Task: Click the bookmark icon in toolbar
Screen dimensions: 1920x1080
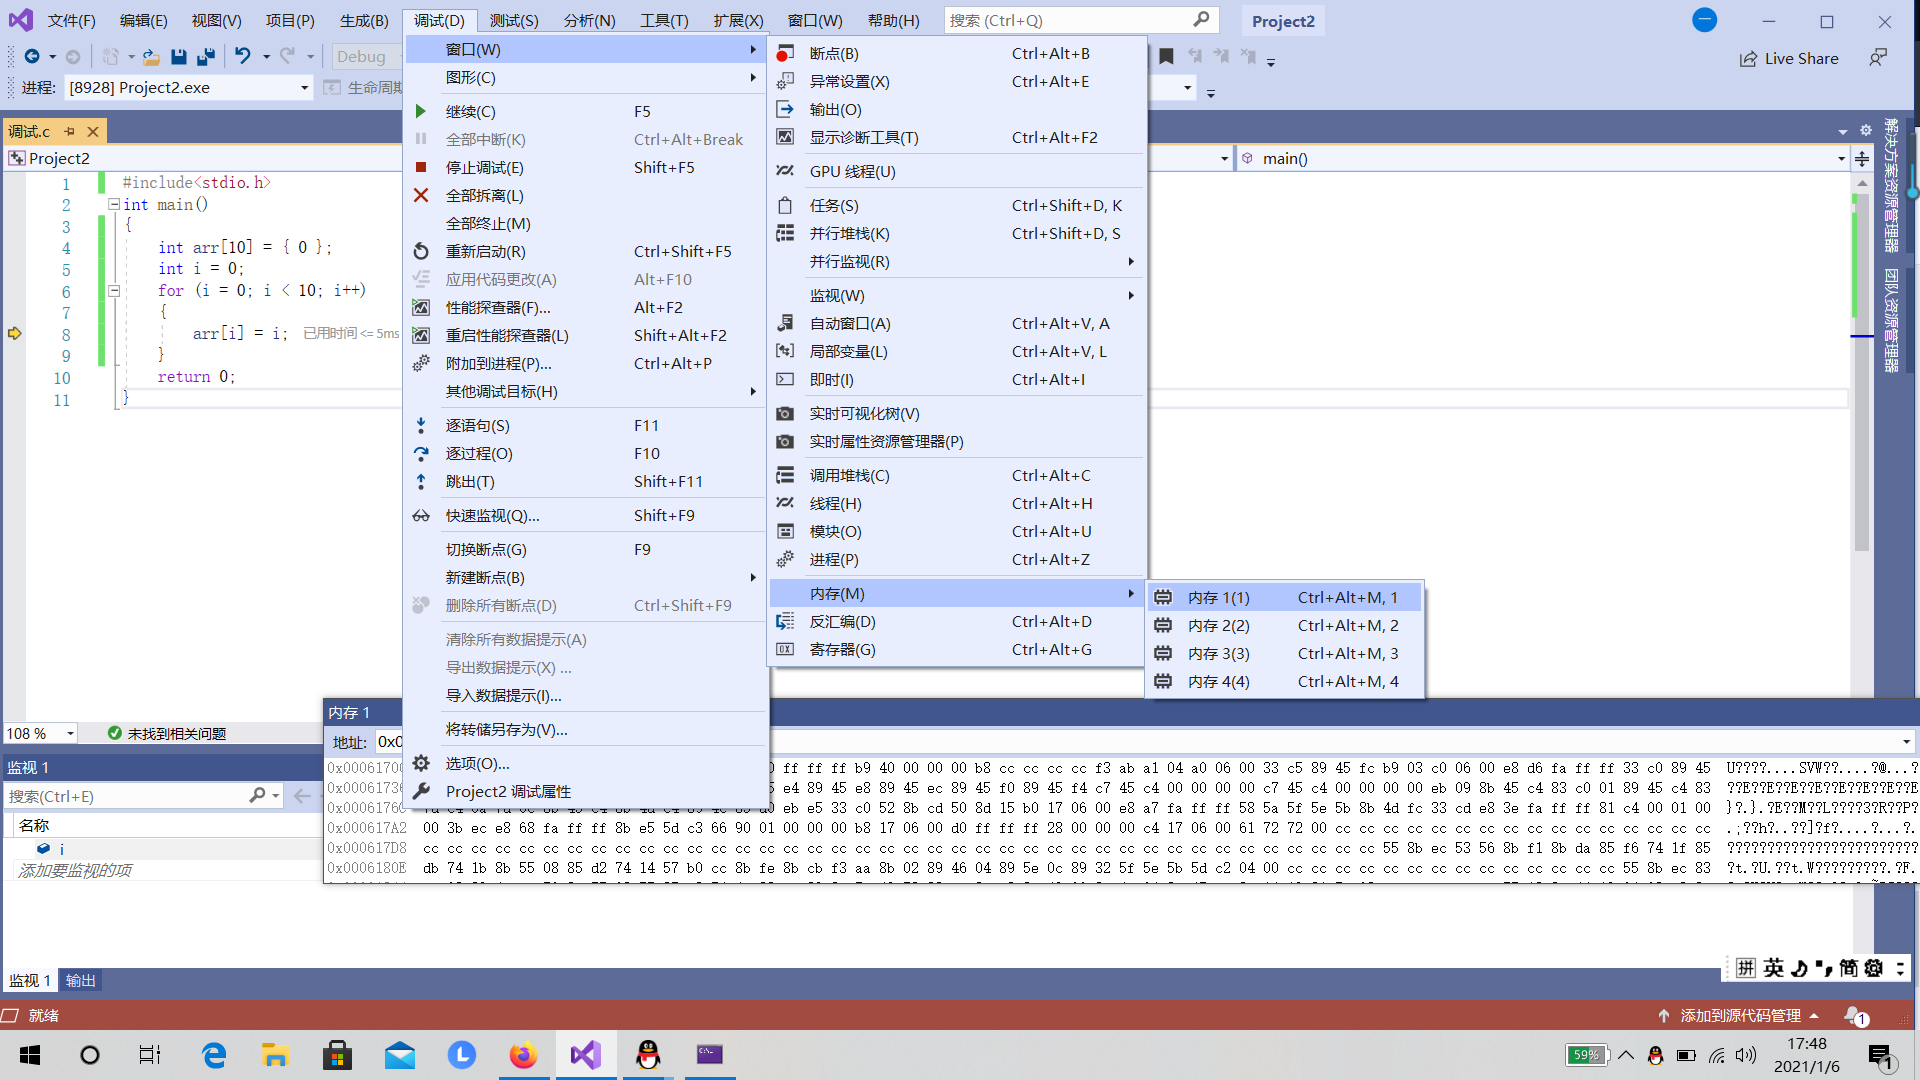Action: (x=1166, y=57)
